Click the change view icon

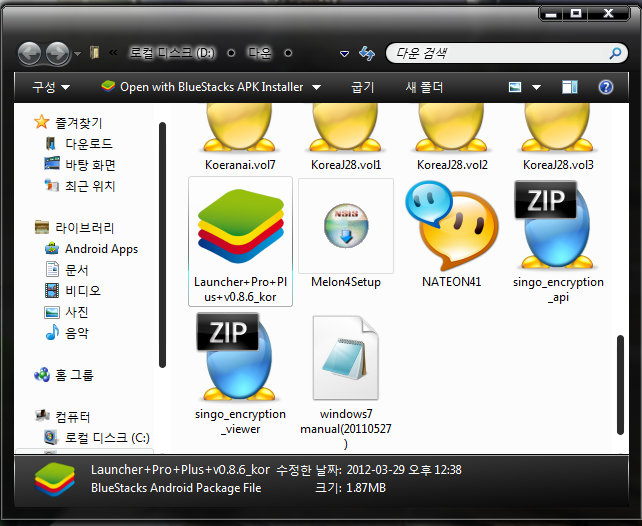point(515,87)
